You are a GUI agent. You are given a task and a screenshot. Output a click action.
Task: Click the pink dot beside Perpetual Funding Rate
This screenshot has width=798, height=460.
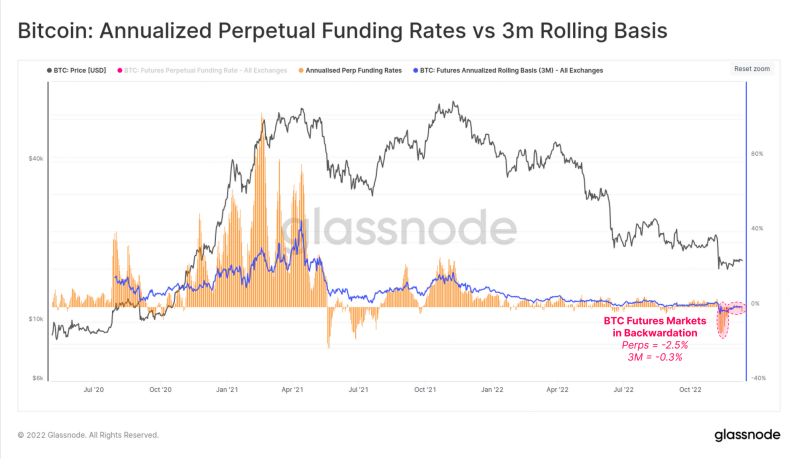point(120,71)
